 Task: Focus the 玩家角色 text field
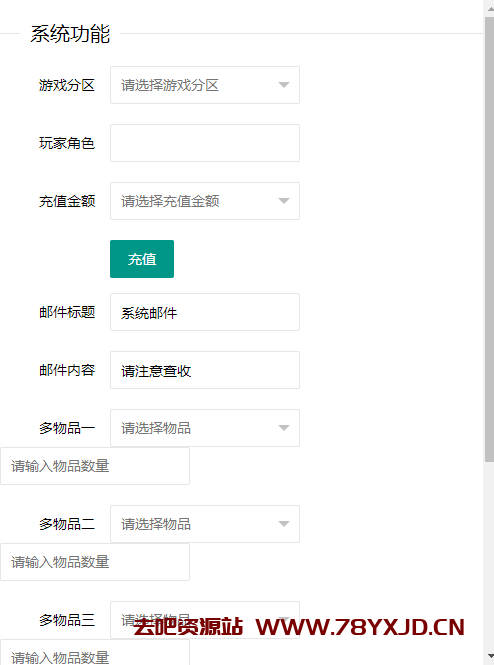point(205,143)
